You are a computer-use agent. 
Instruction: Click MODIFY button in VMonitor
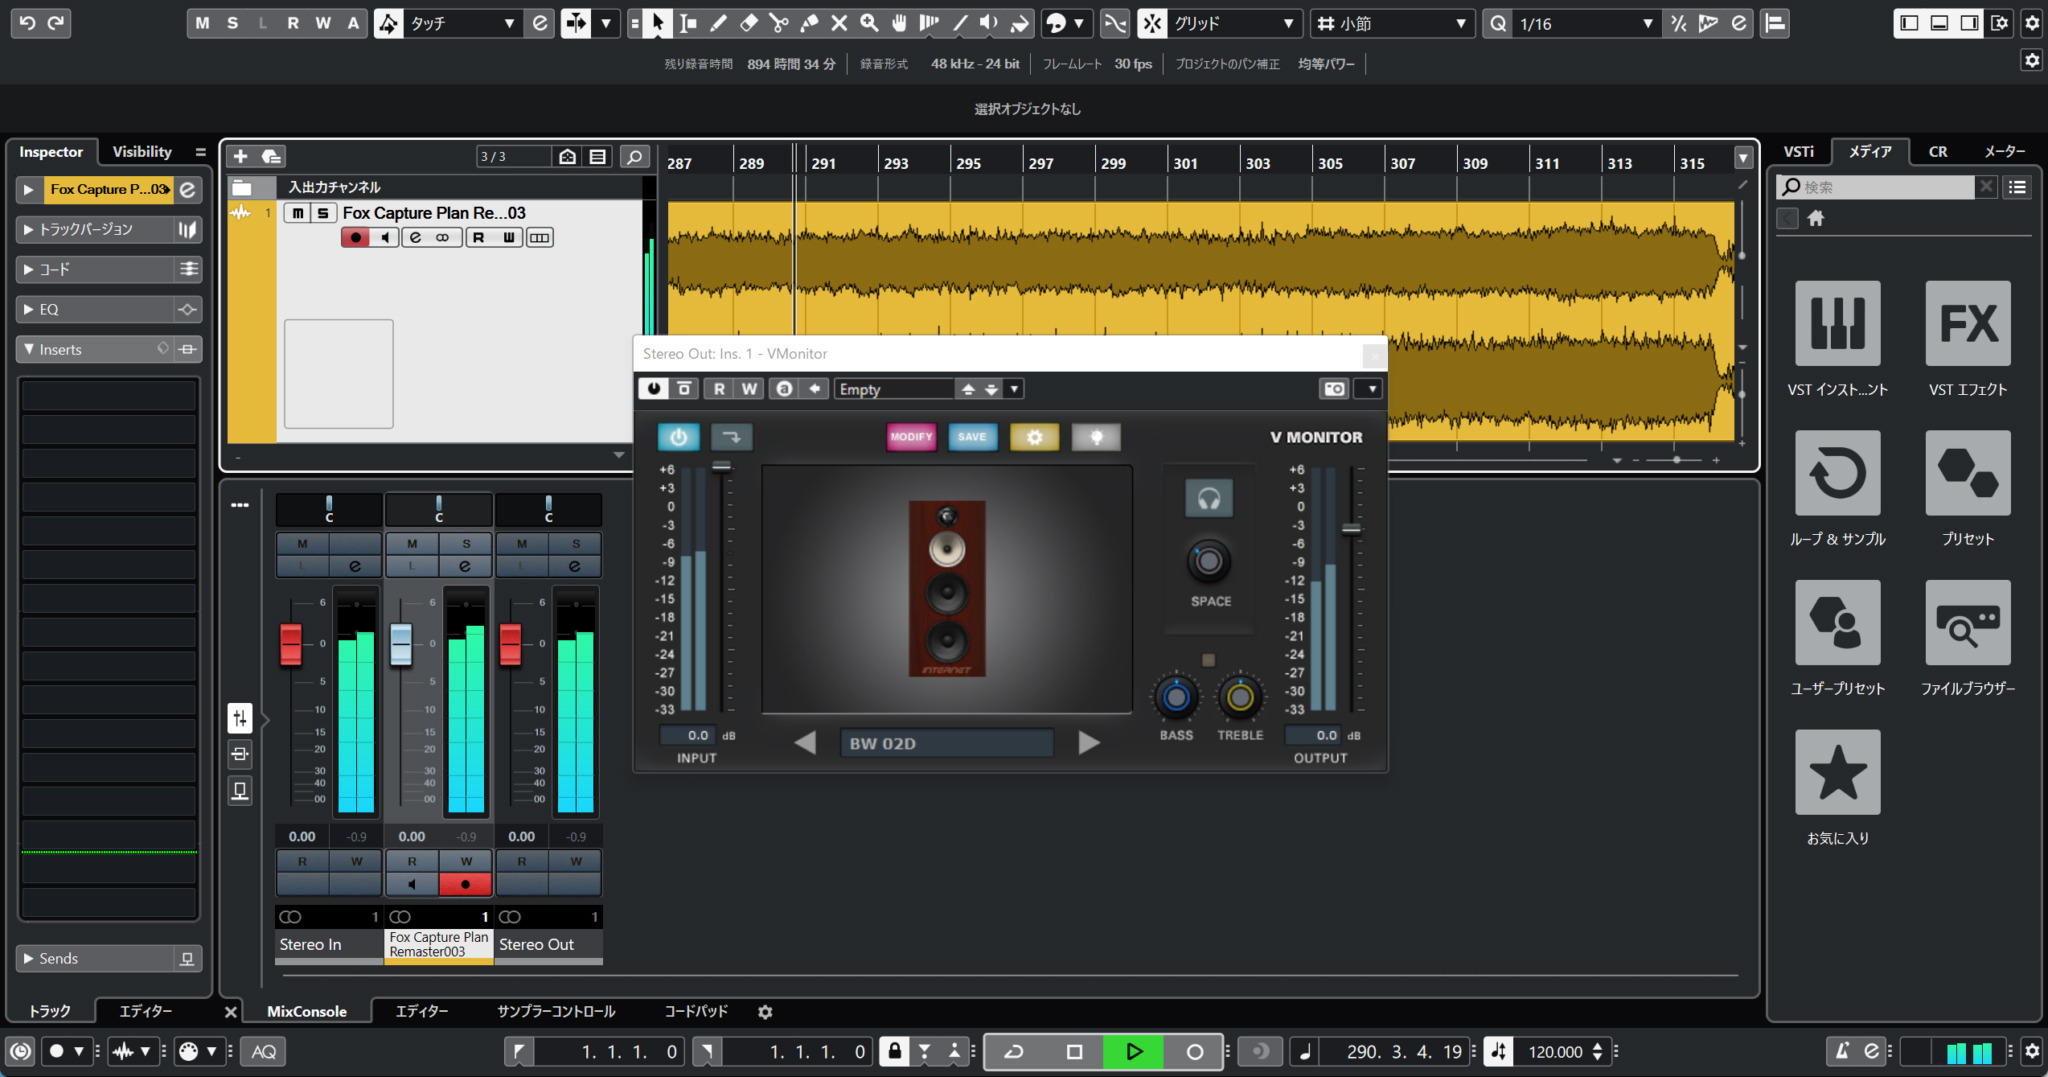point(911,437)
